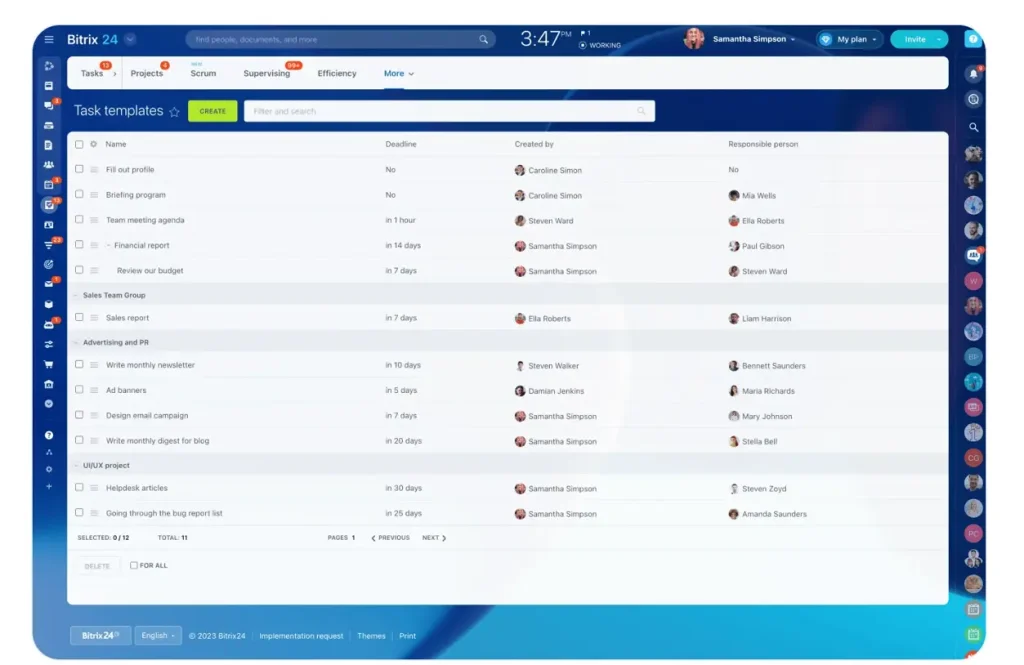Click the Implementation request footer link
1024x665 pixels.
pos(301,636)
